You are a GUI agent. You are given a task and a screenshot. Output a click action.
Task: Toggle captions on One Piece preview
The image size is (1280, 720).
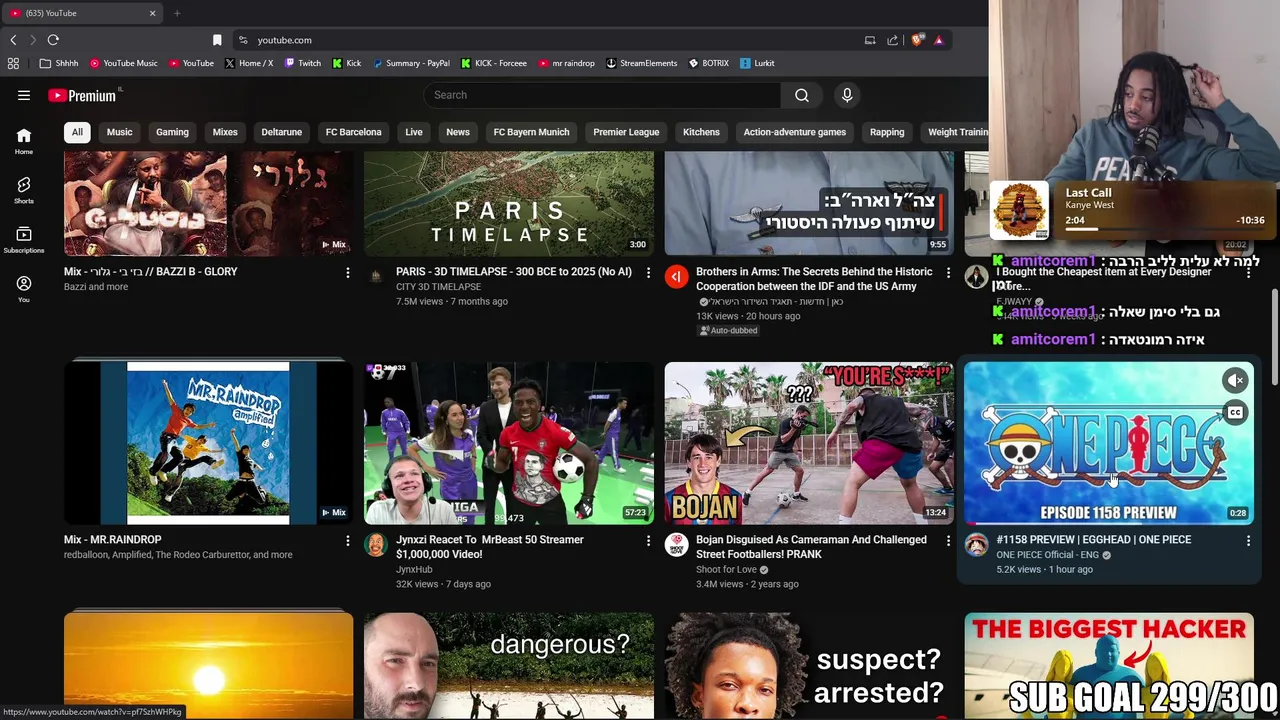[1236, 413]
